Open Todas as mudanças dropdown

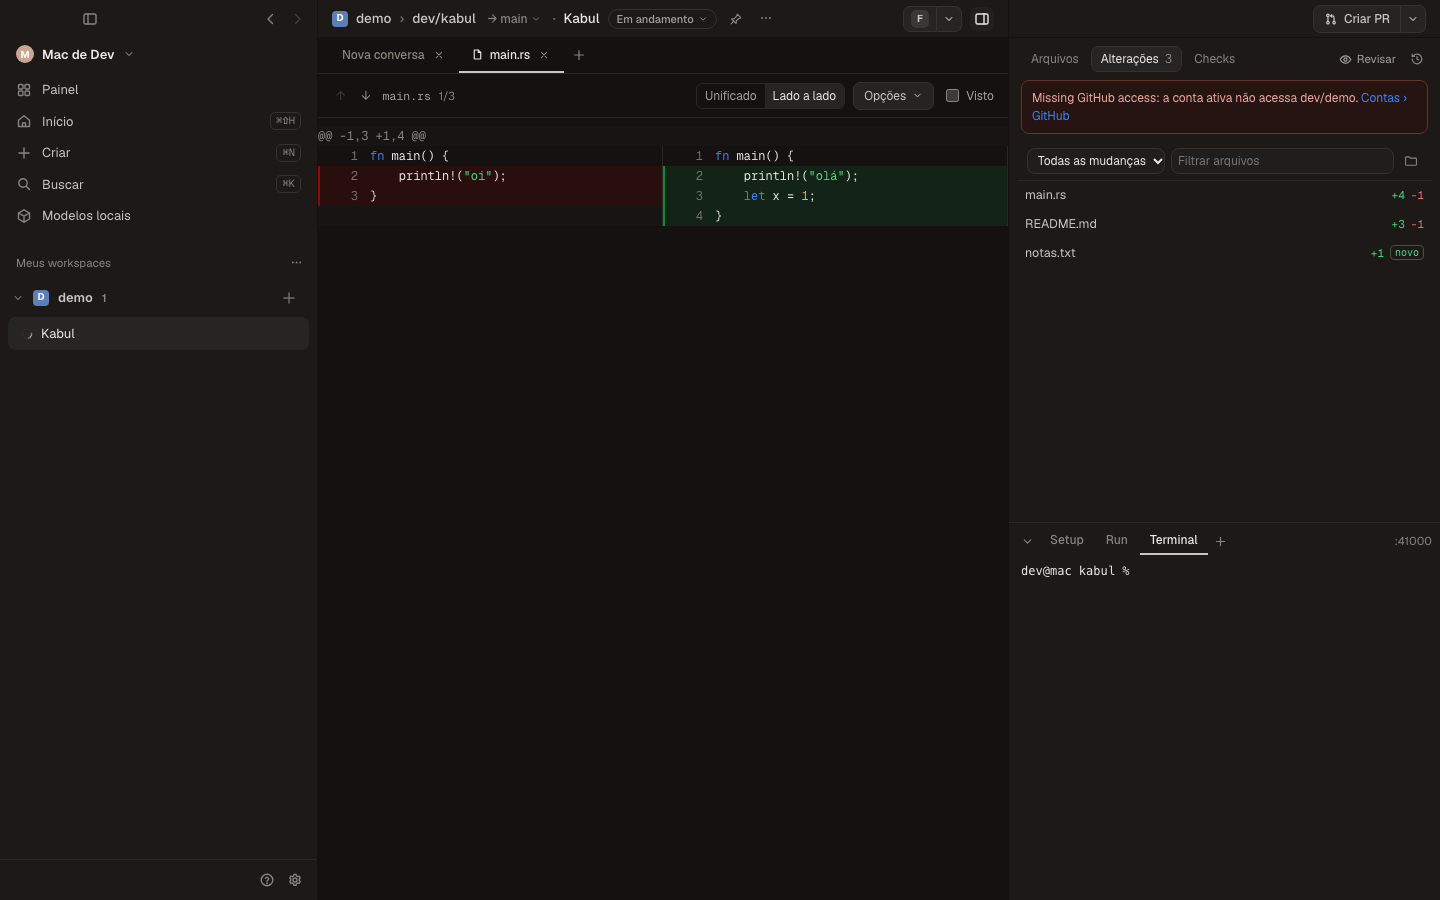point(1096,161)
